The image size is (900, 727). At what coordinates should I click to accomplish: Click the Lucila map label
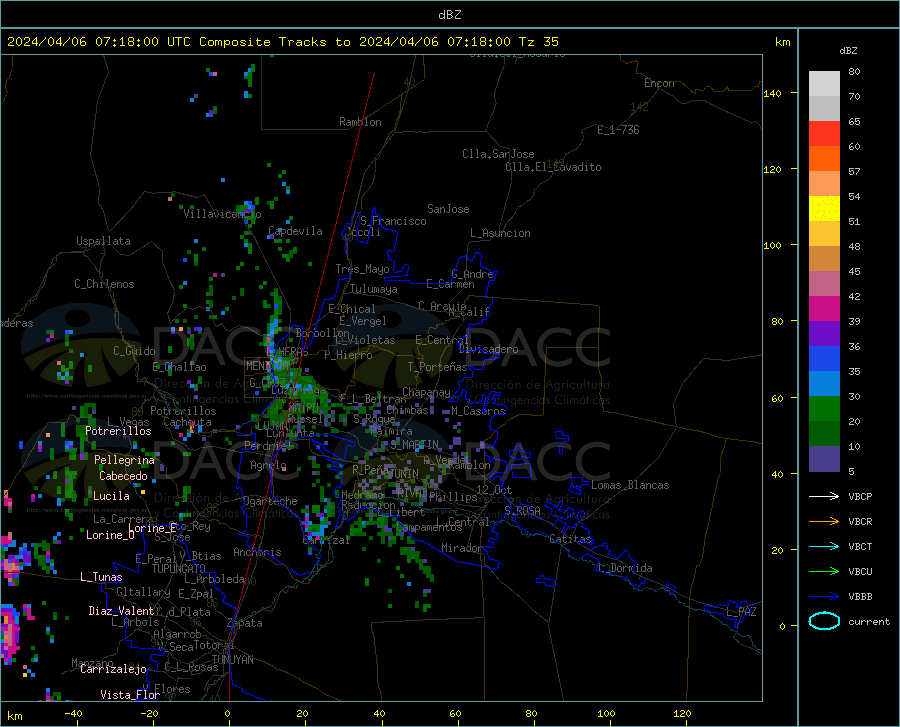(111, 496)
